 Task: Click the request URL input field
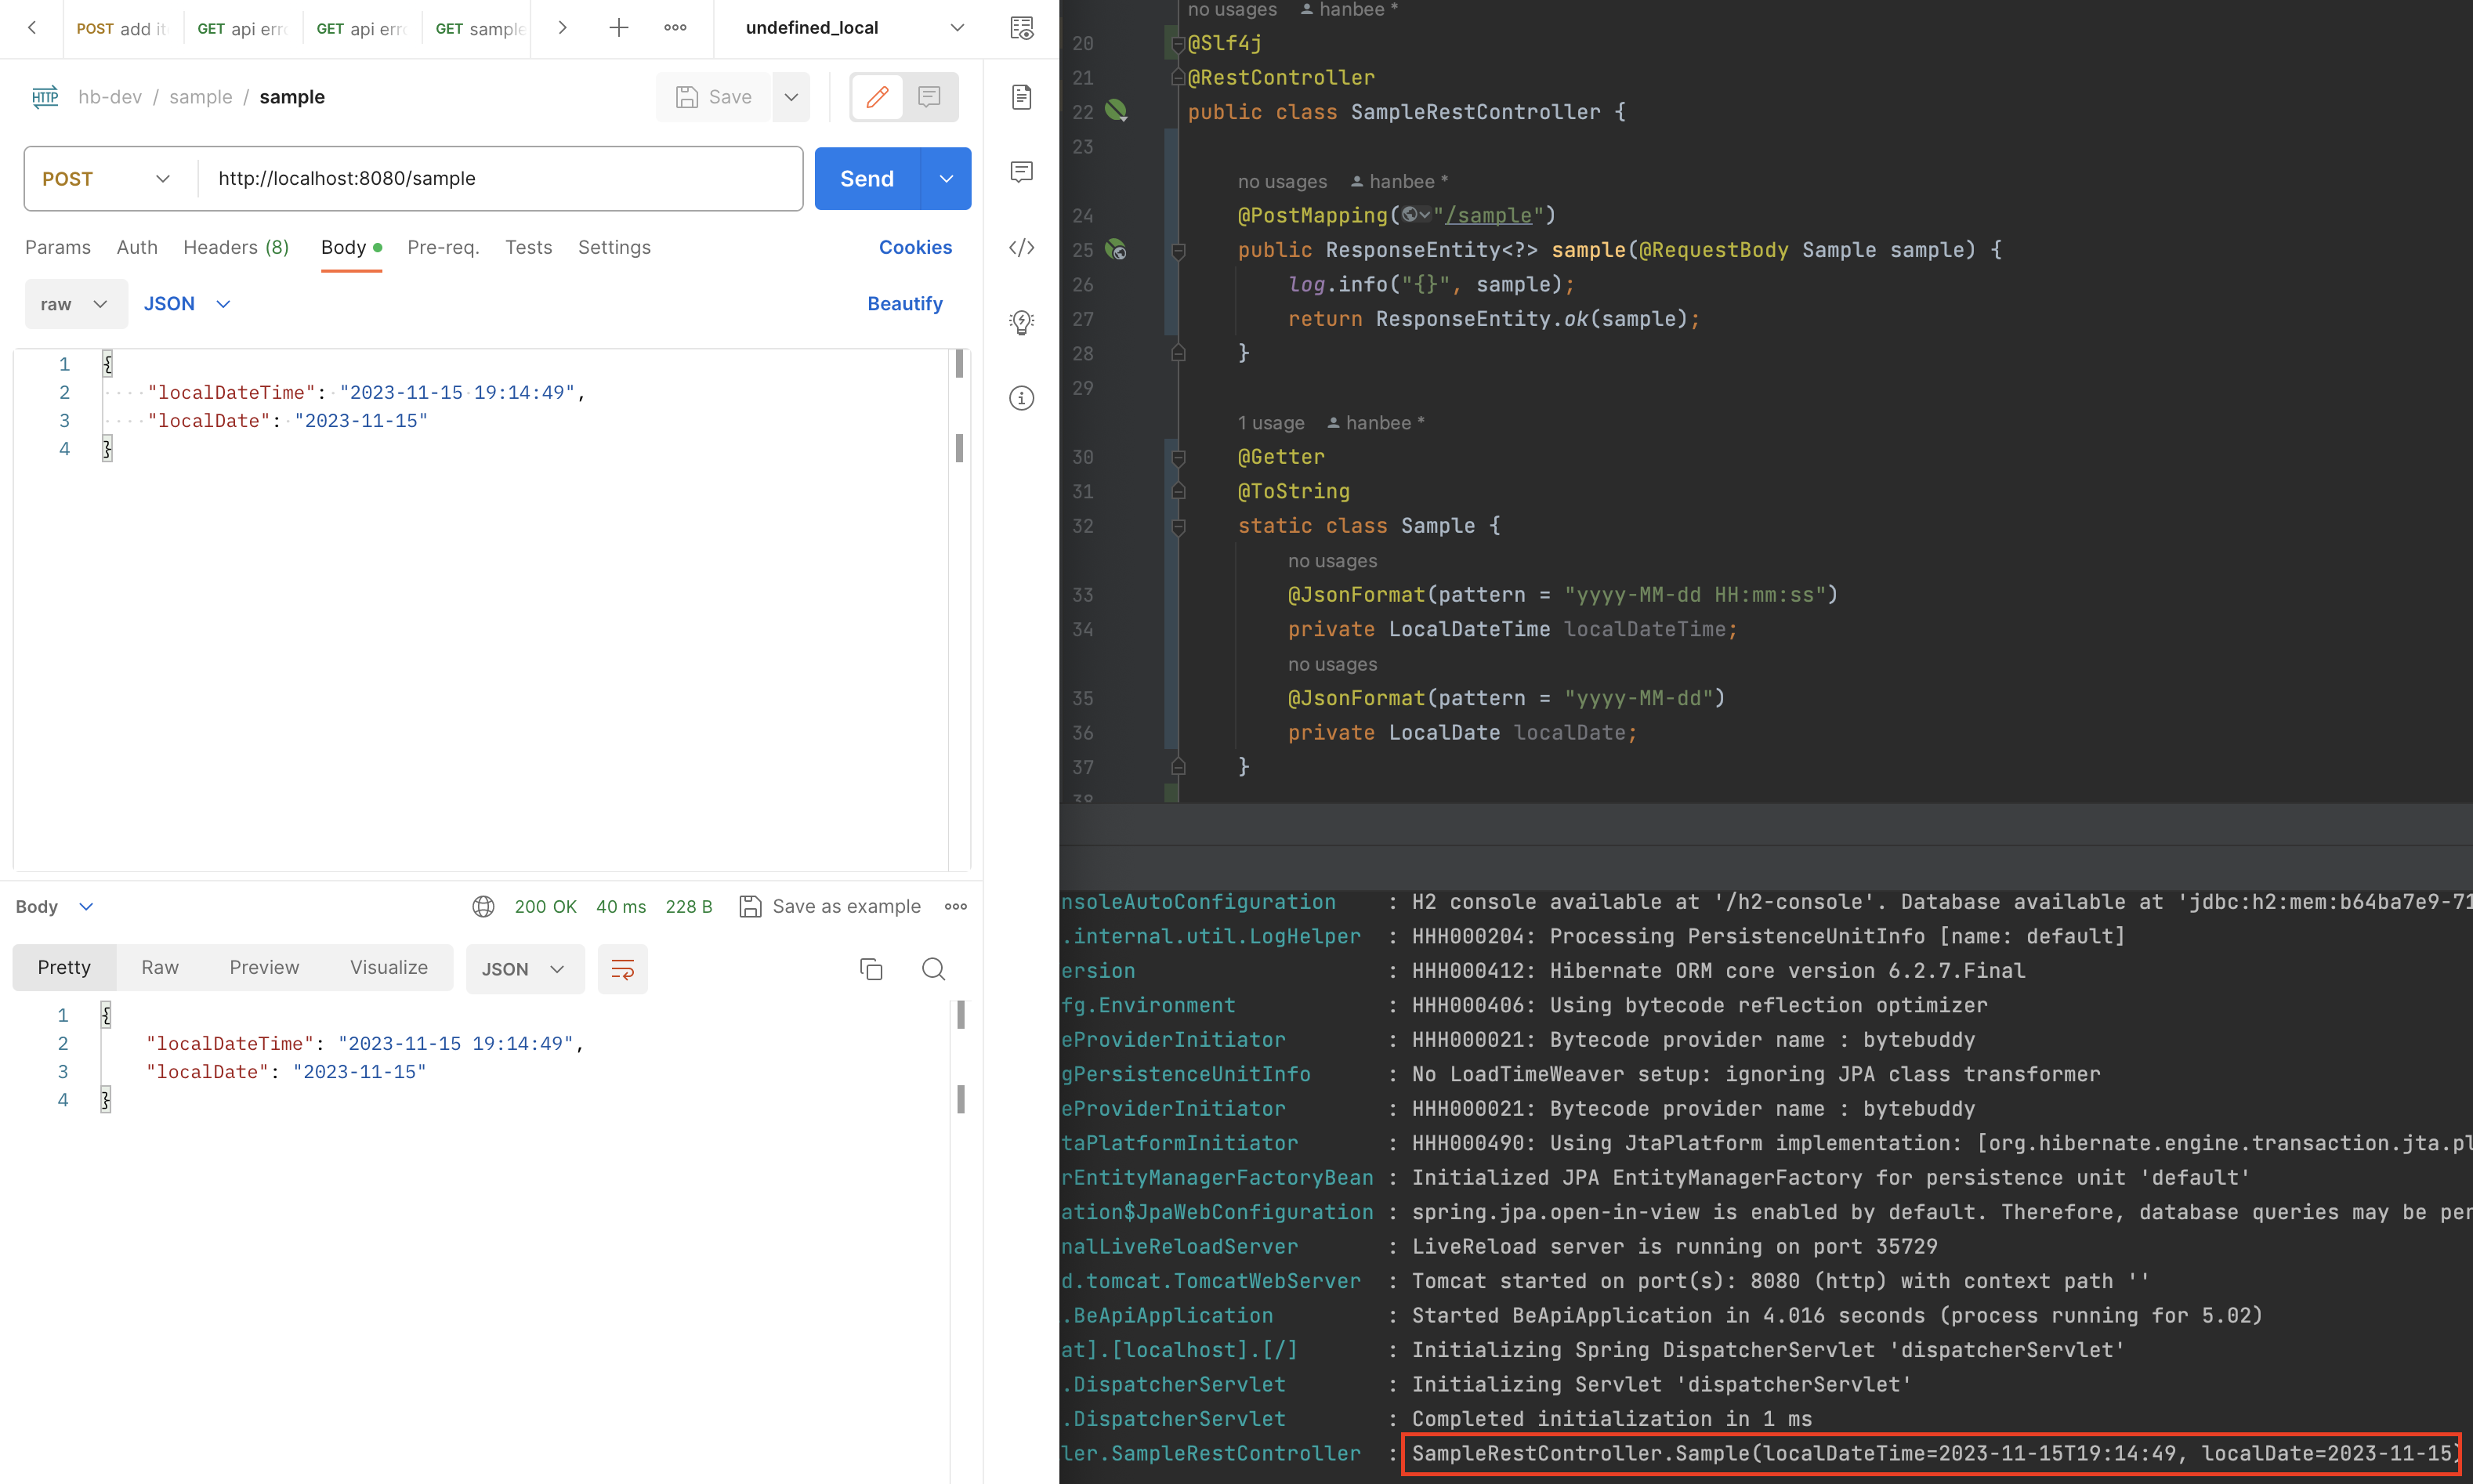pyautogui.click(x=500, y=179)
